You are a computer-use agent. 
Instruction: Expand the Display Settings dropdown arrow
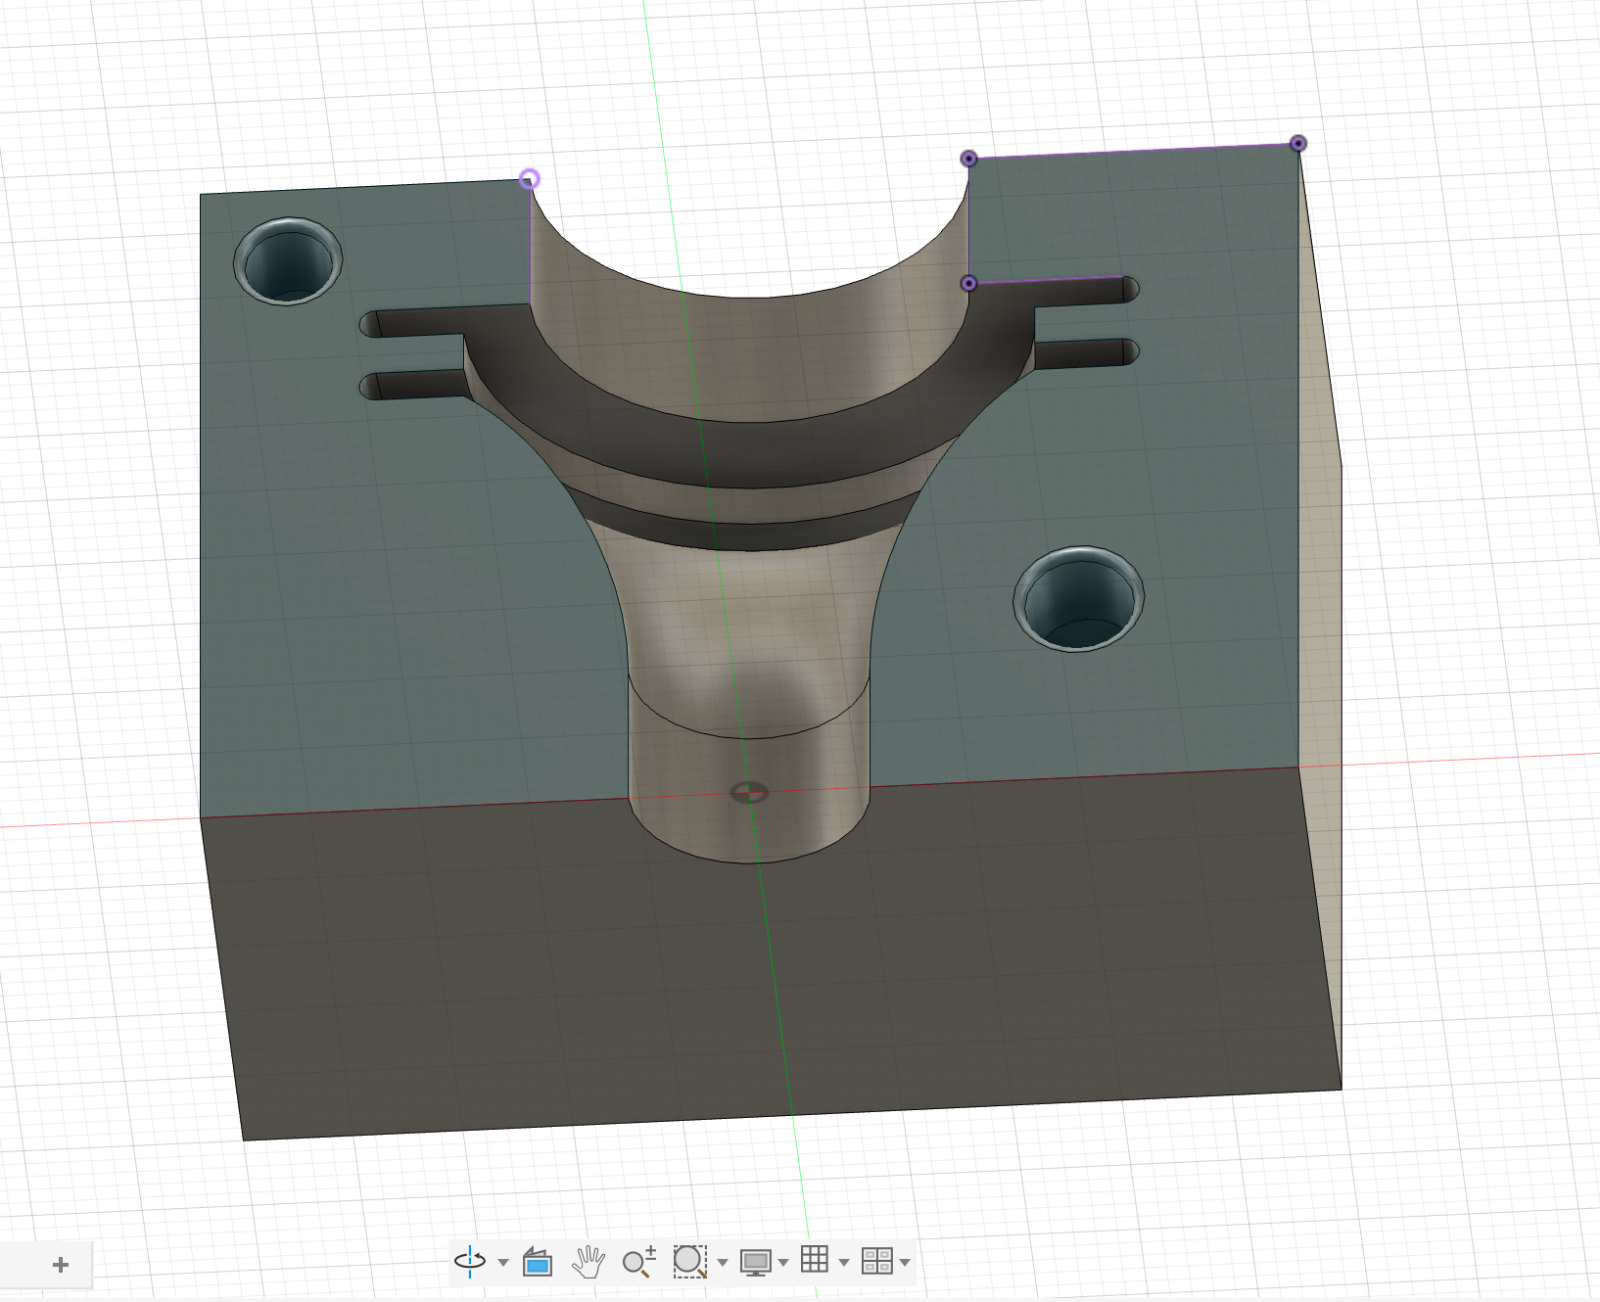[x=783, y=1262]
